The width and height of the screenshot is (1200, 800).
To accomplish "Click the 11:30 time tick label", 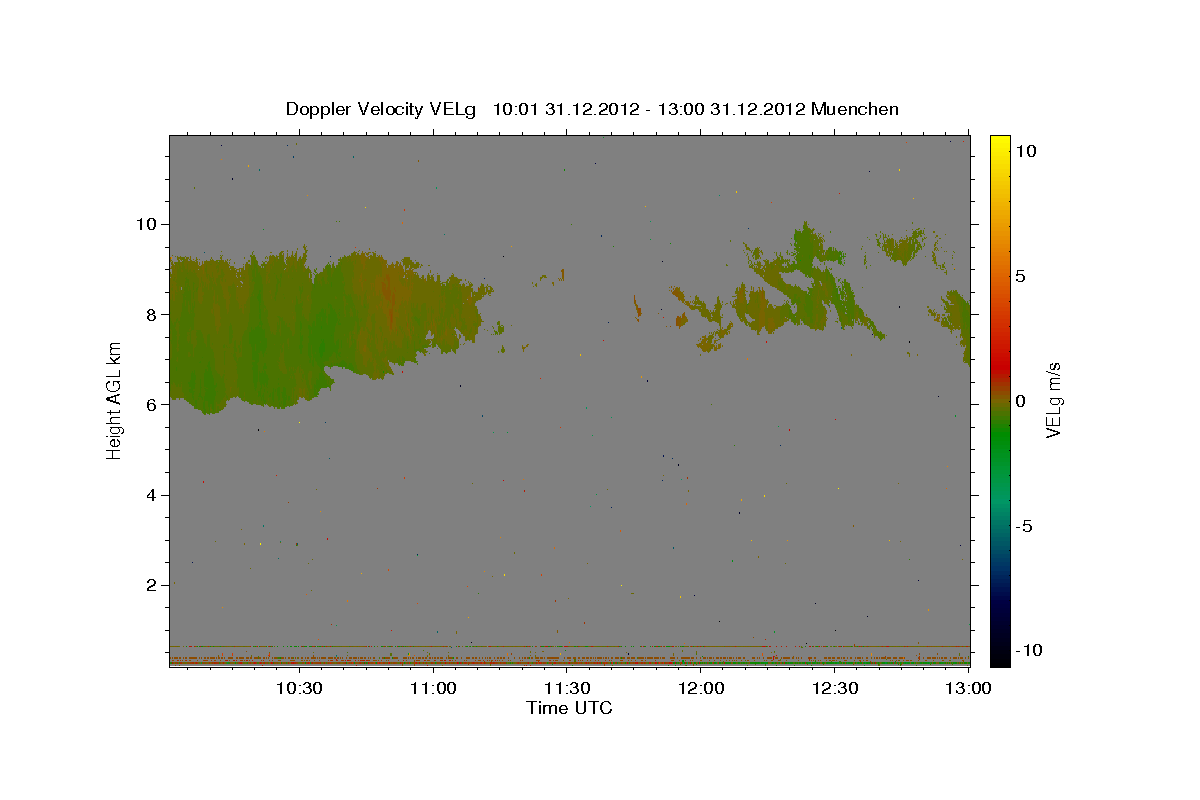I will tap(567, 688).
